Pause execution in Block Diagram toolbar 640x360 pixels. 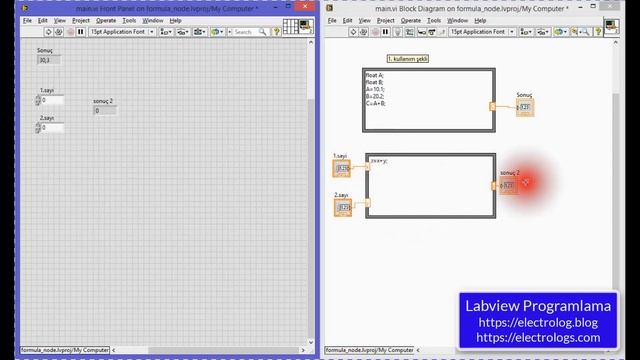(385, 32)
